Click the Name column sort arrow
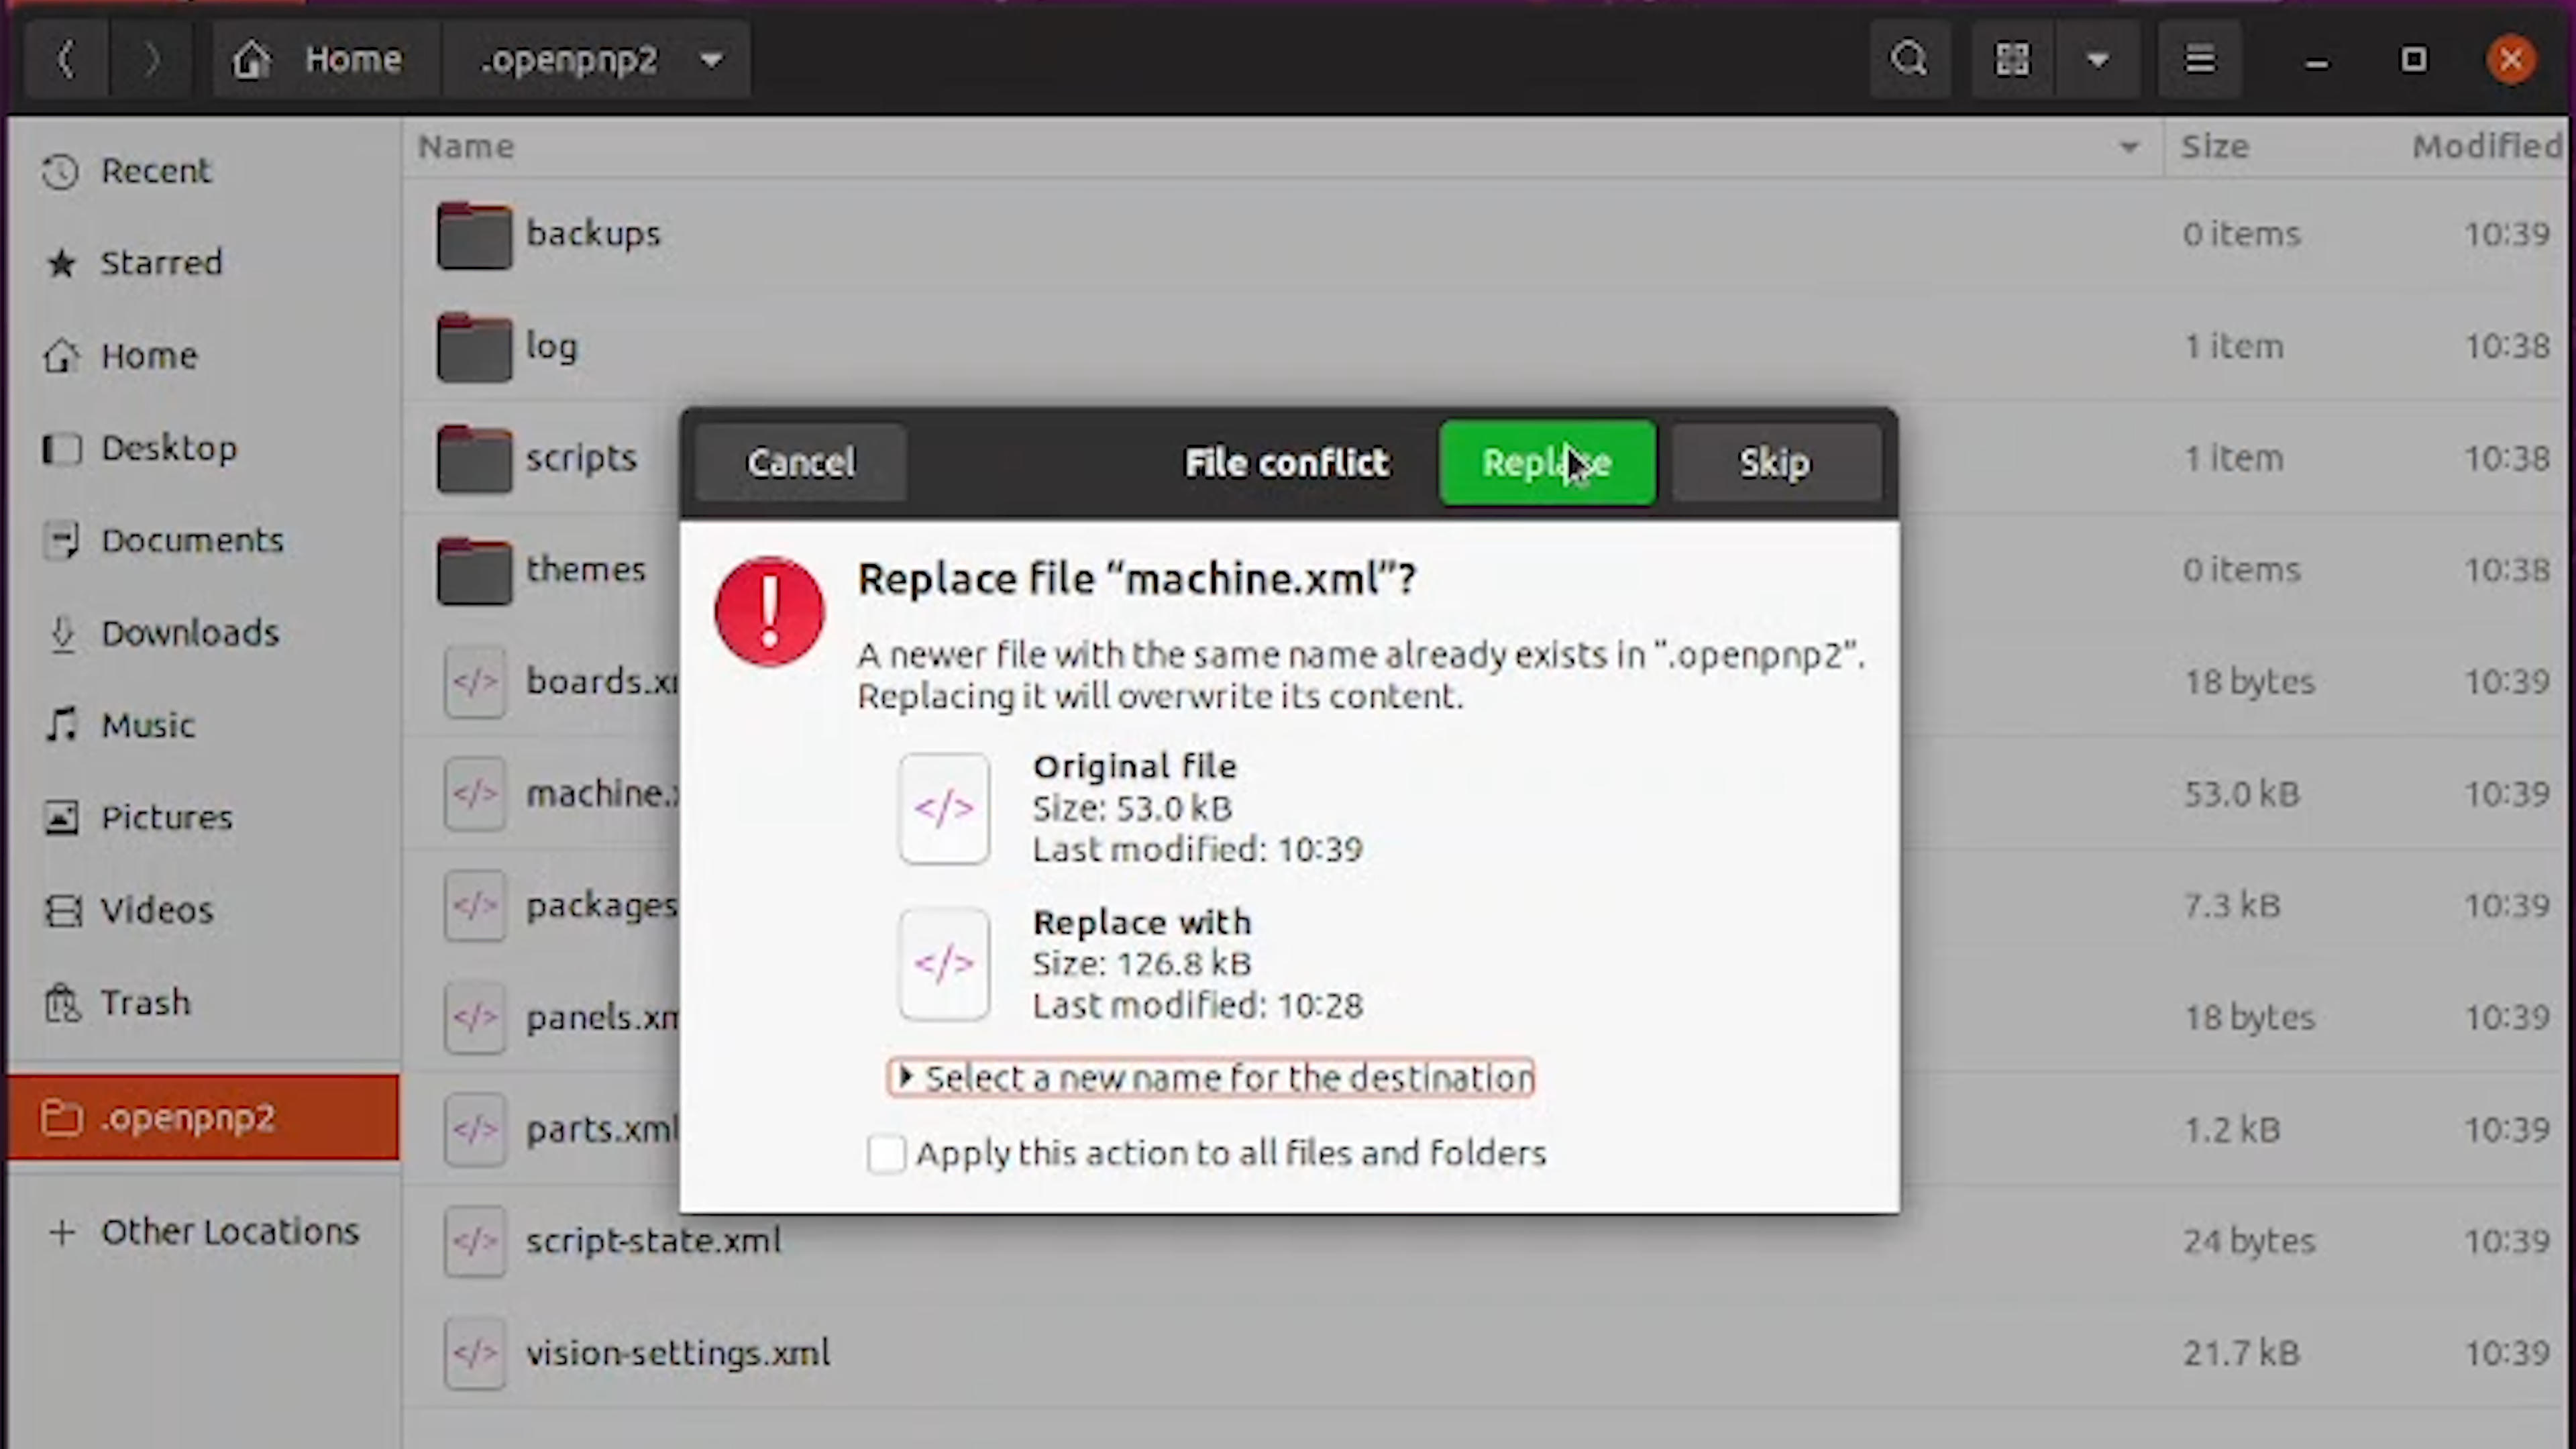This screenshot has height=1449, width=2576. pos(2129,148)
